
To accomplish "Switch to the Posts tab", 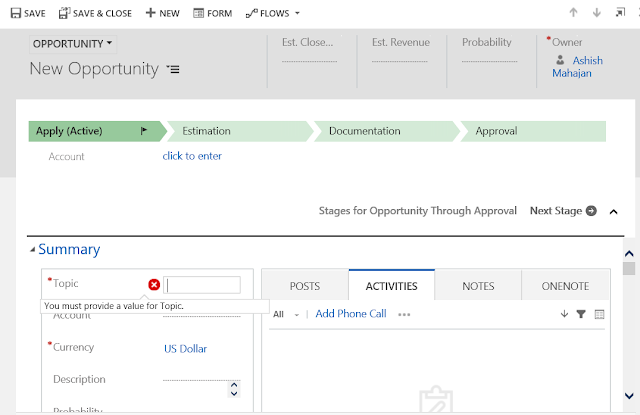I will (304, 286).
